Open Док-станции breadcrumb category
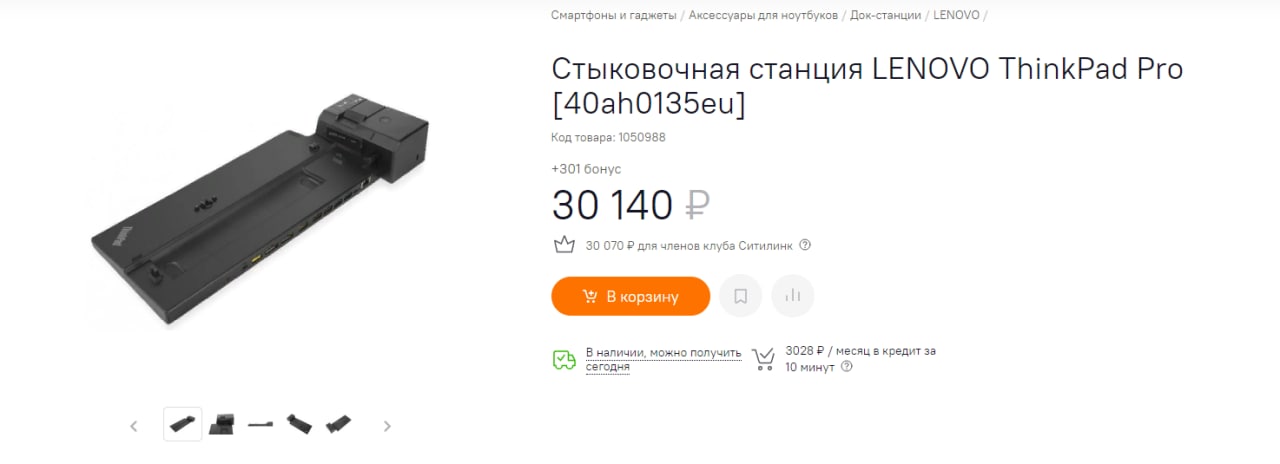Image resolution: width=1280 pixels, height=464 pixels. click(886, 15)
